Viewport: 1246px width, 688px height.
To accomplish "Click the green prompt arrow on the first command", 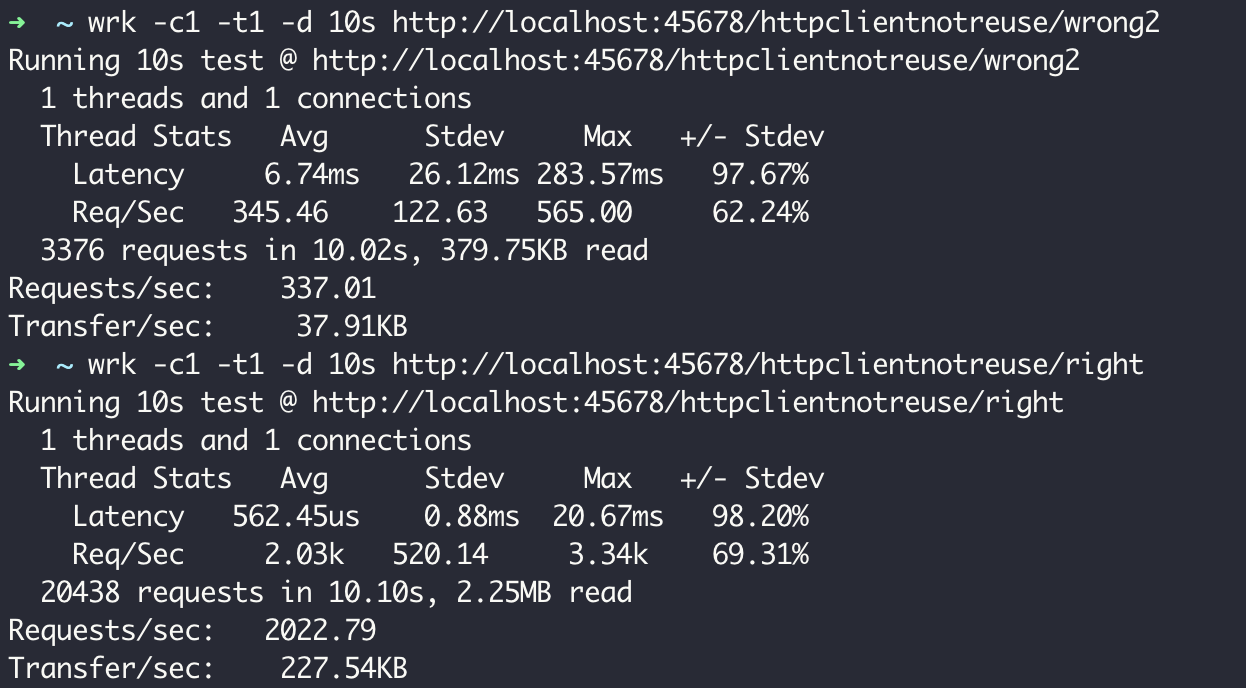I will (x=16, y=22).
